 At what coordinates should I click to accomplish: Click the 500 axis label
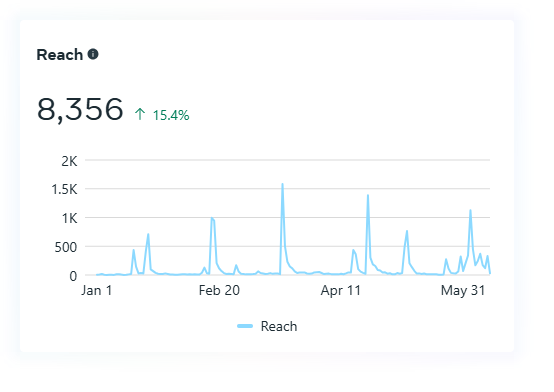[66, 247]
